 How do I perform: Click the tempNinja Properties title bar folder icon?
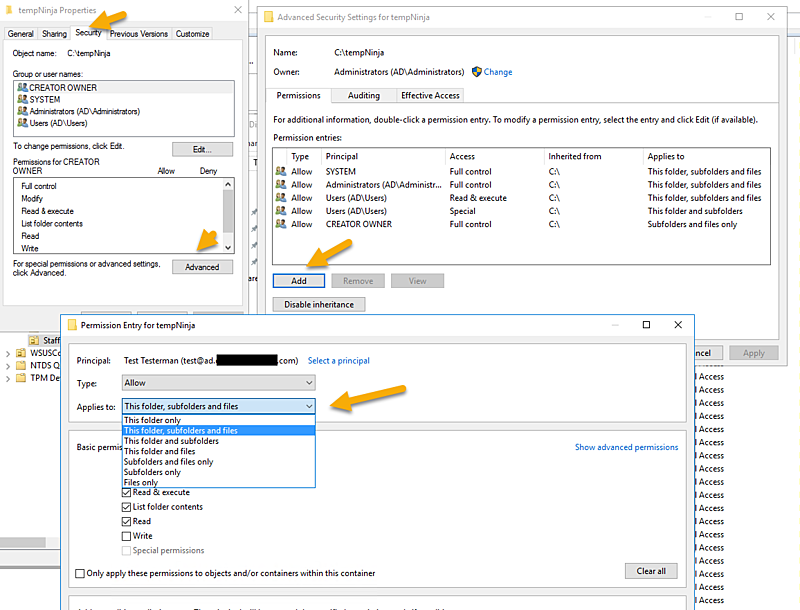click(x=8, y=10)
